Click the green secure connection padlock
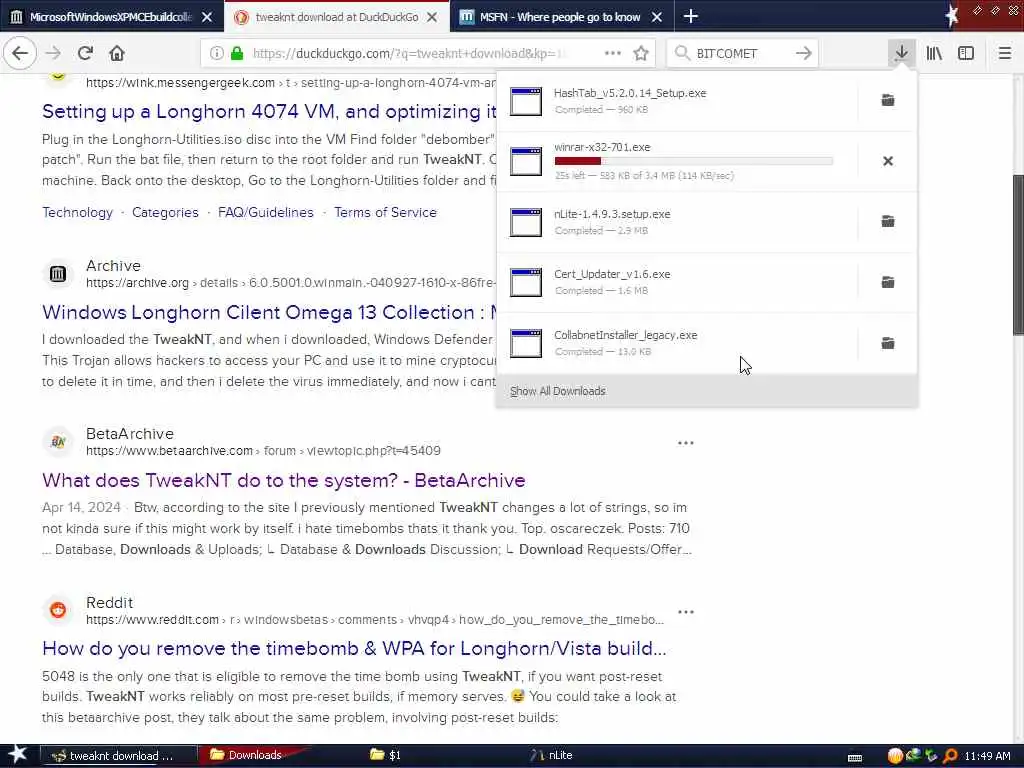This screenshot has width=1024, height=768. pos(237,53)
